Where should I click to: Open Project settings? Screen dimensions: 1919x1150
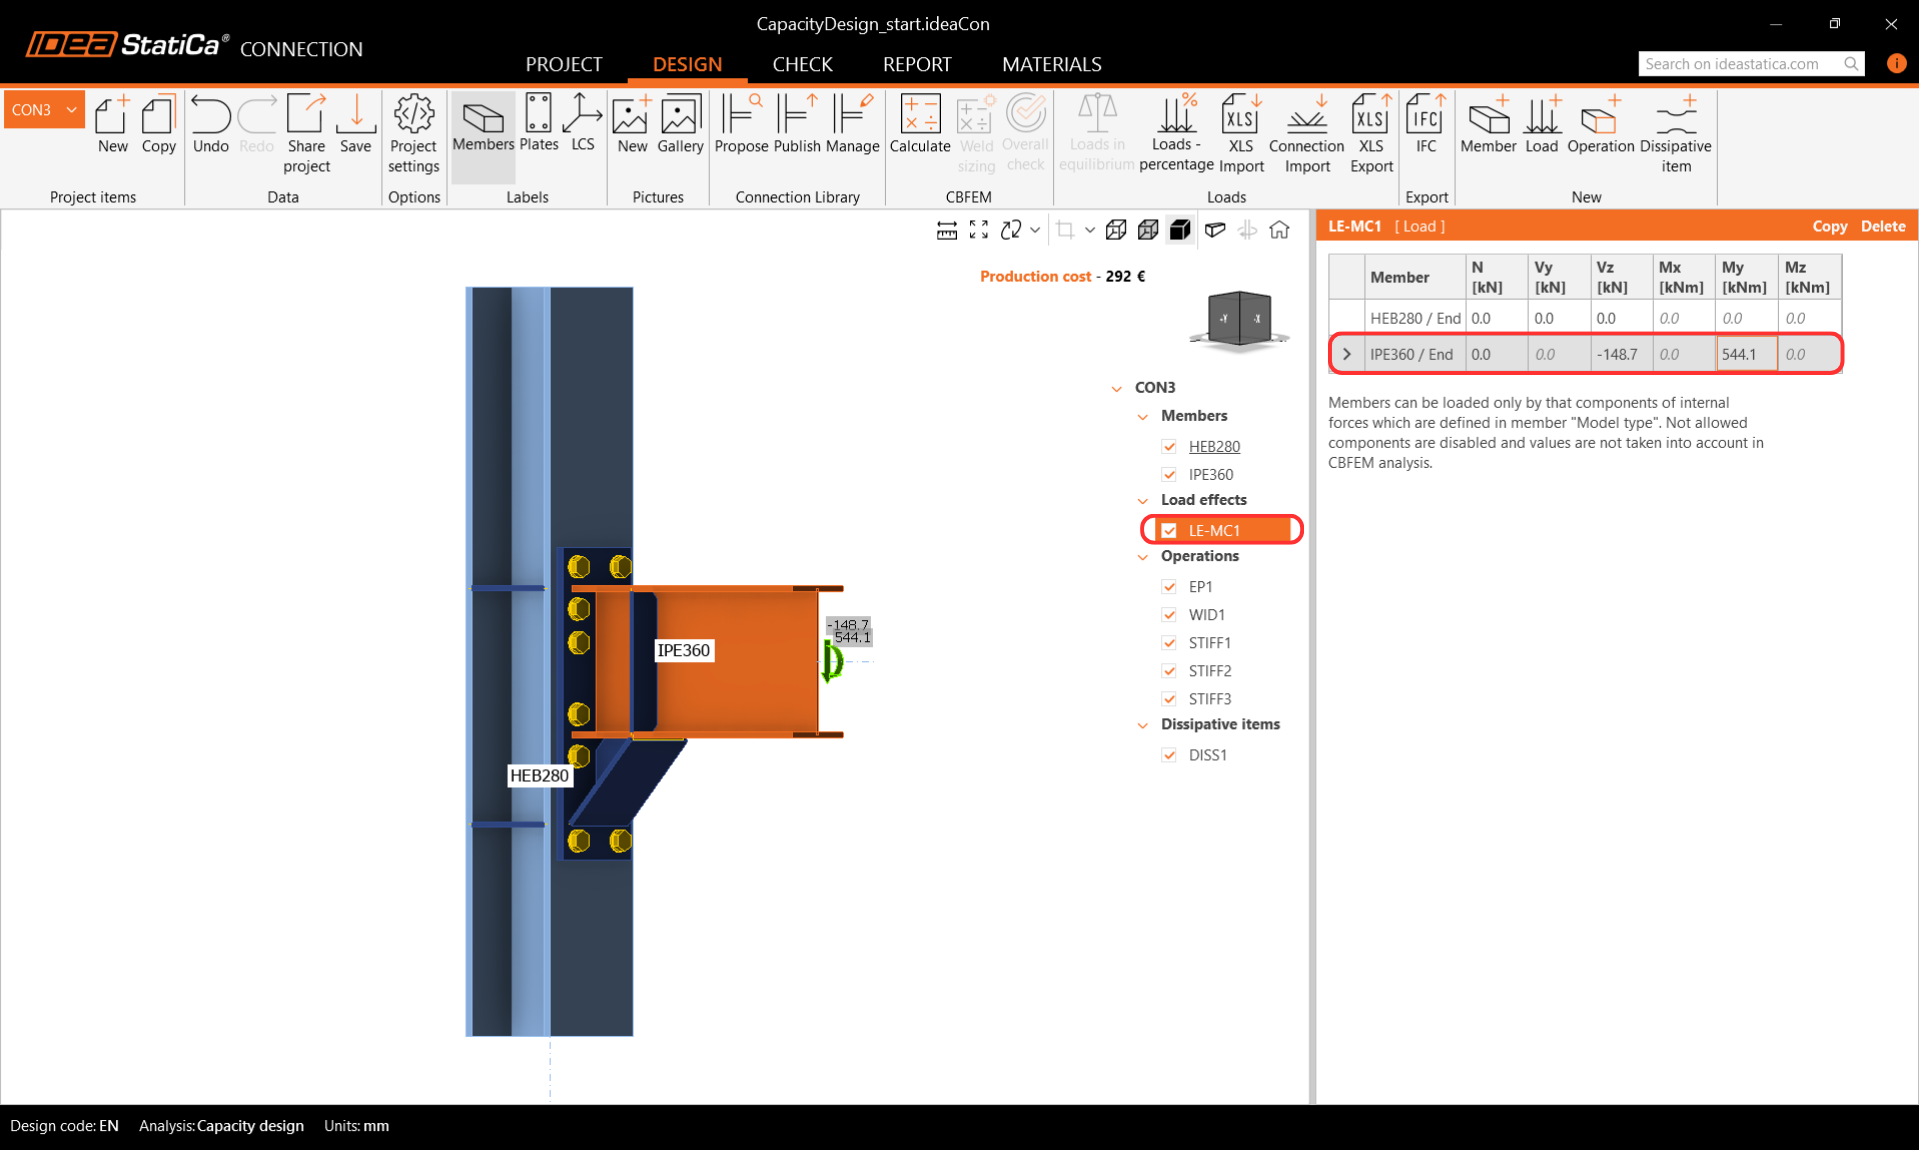[x=413, y=135]
